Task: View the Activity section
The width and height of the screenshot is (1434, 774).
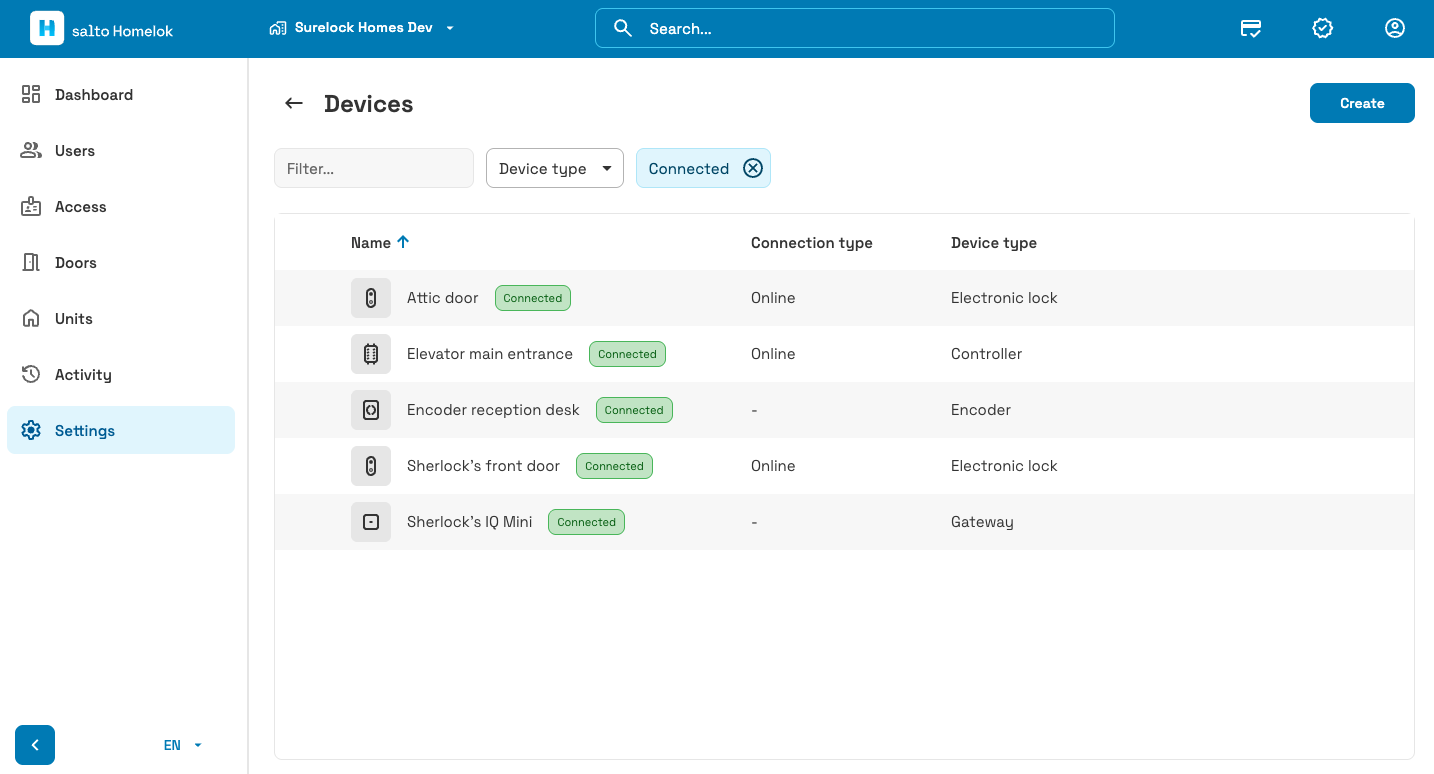Action: coord(121,375)
